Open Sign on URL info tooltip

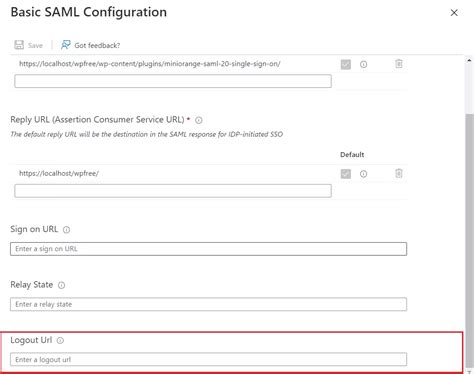[x=67, y=230]
